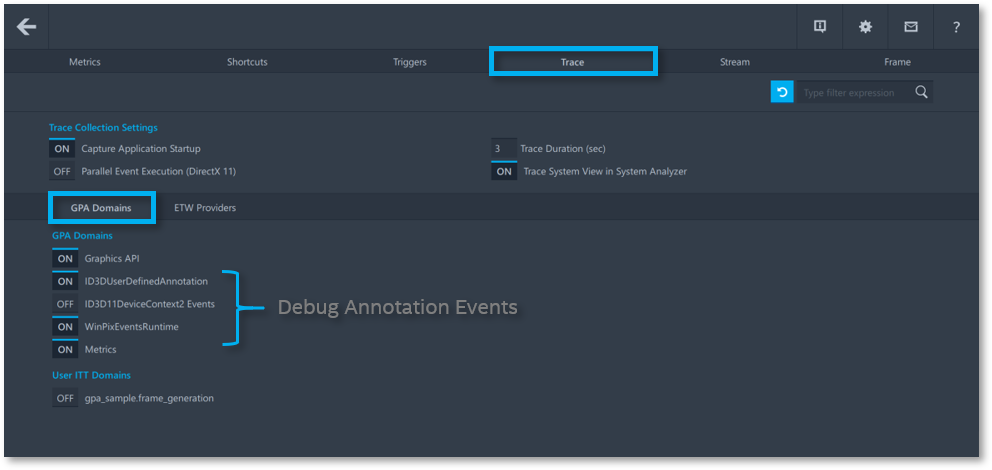Screen dimensions: 992x470
Task: Click the Trace Collection Settings heading
Action: coord(103,127)
